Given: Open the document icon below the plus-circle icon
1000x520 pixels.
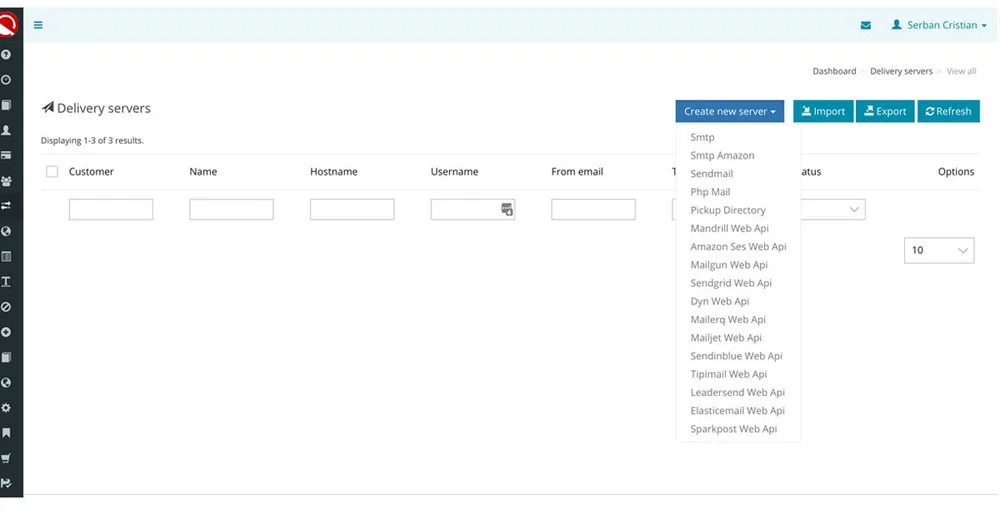Looking at the screenshot, I should click(6, 357).
